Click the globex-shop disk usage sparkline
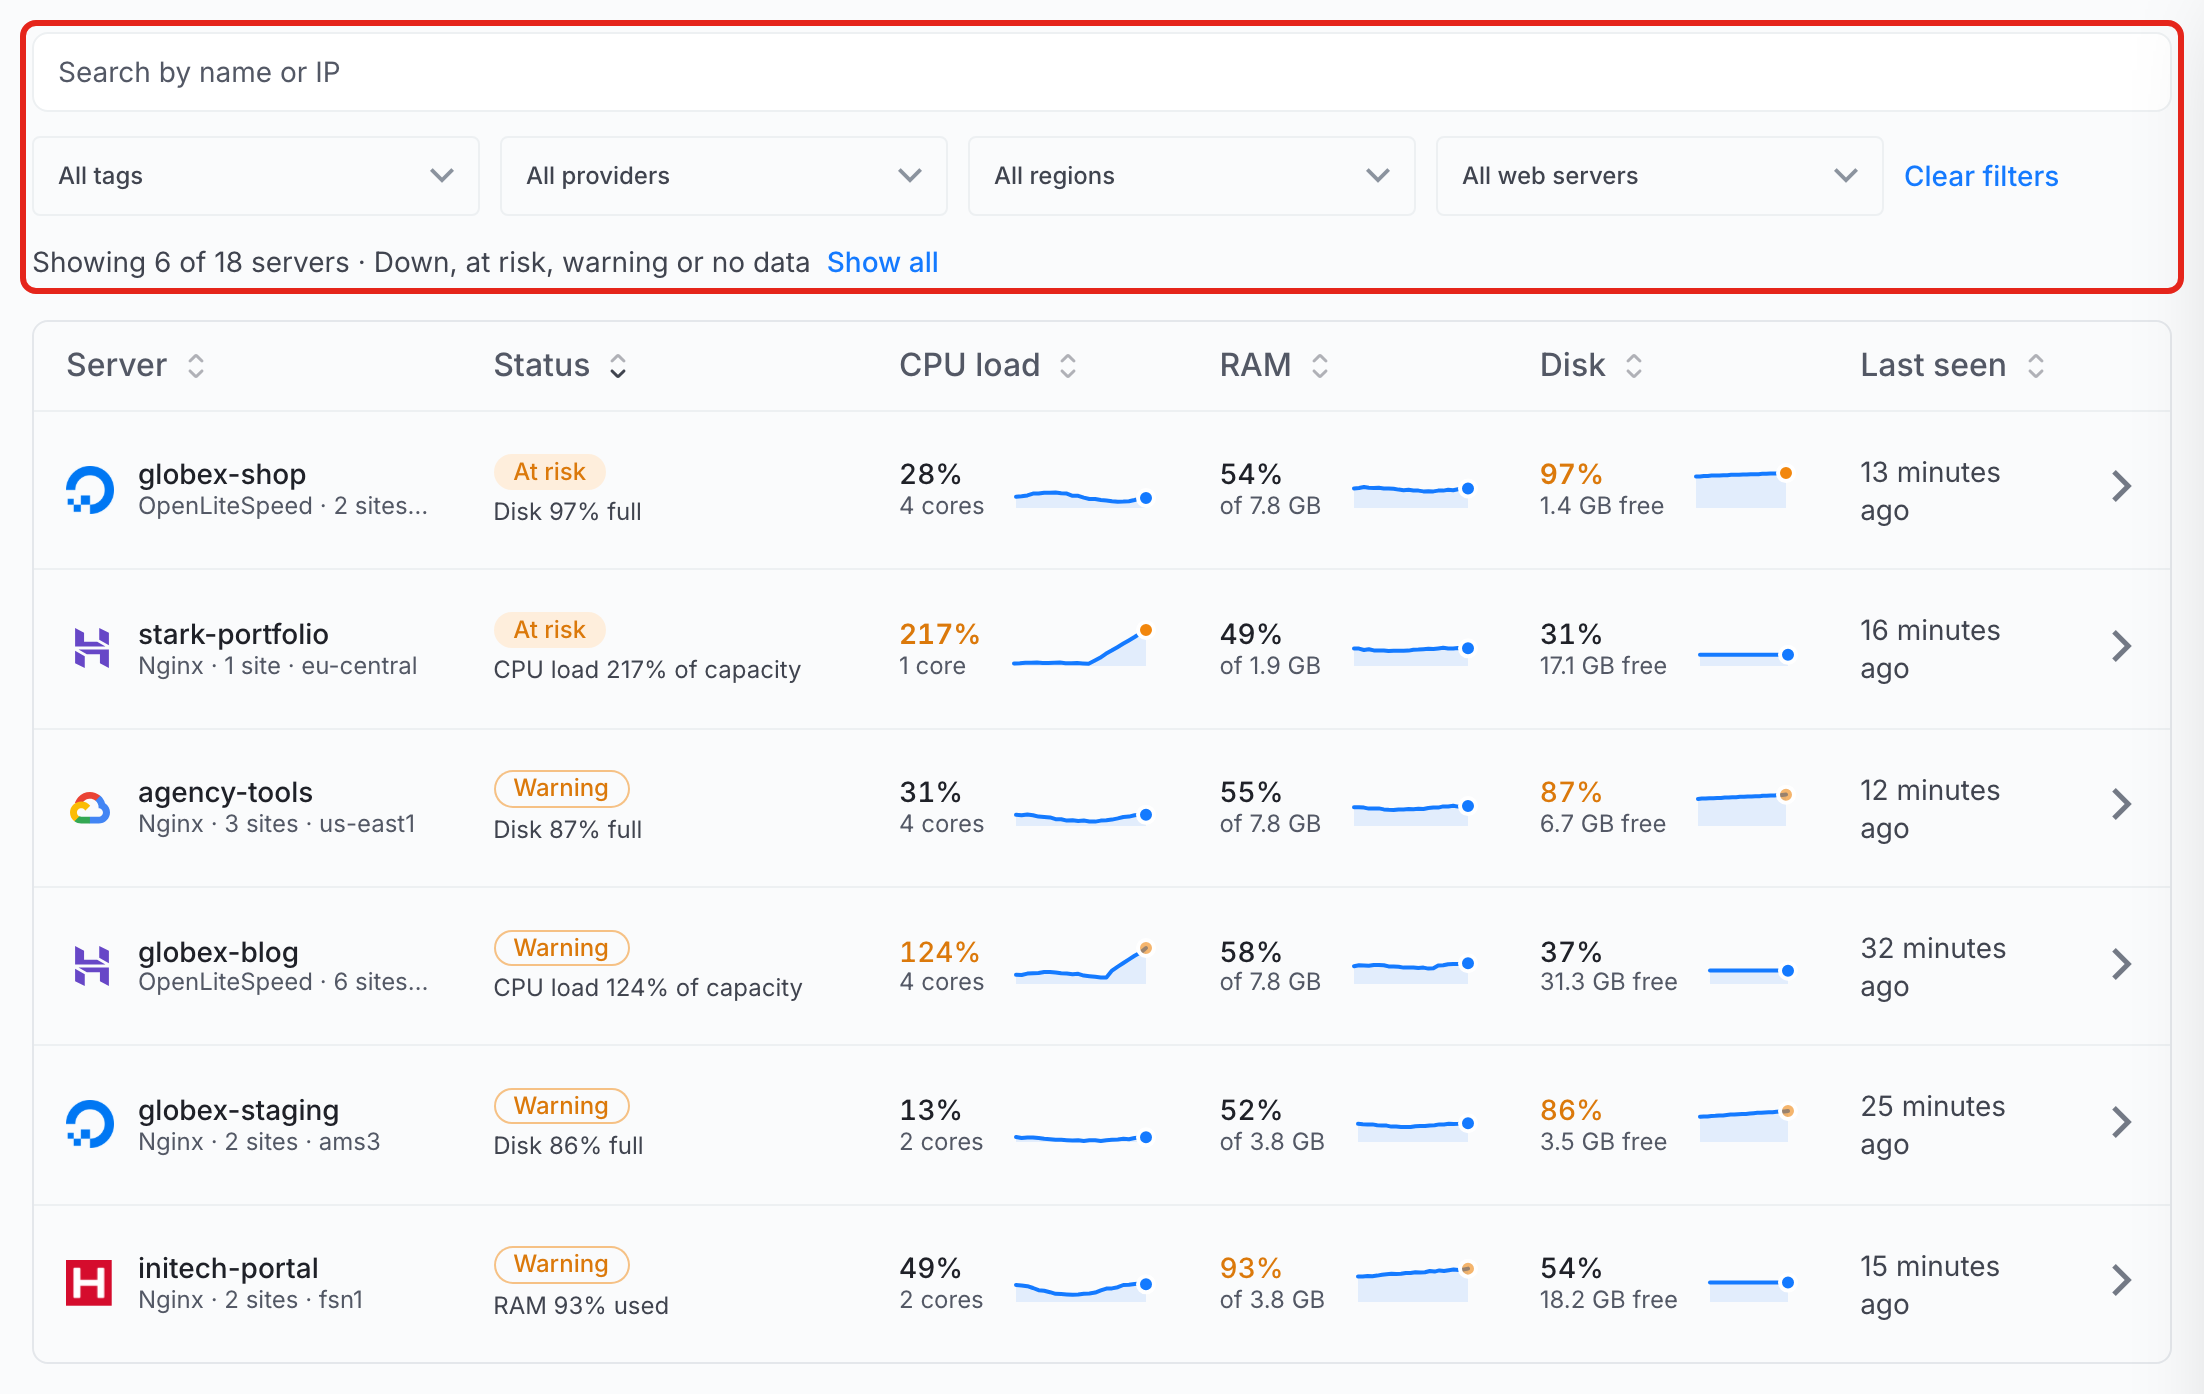This screenshot has width=2204, height=1394. [x=1743, y=488]
